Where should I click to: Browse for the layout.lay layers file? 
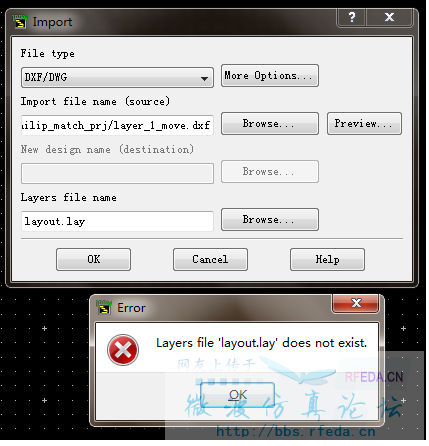(272, 221)
